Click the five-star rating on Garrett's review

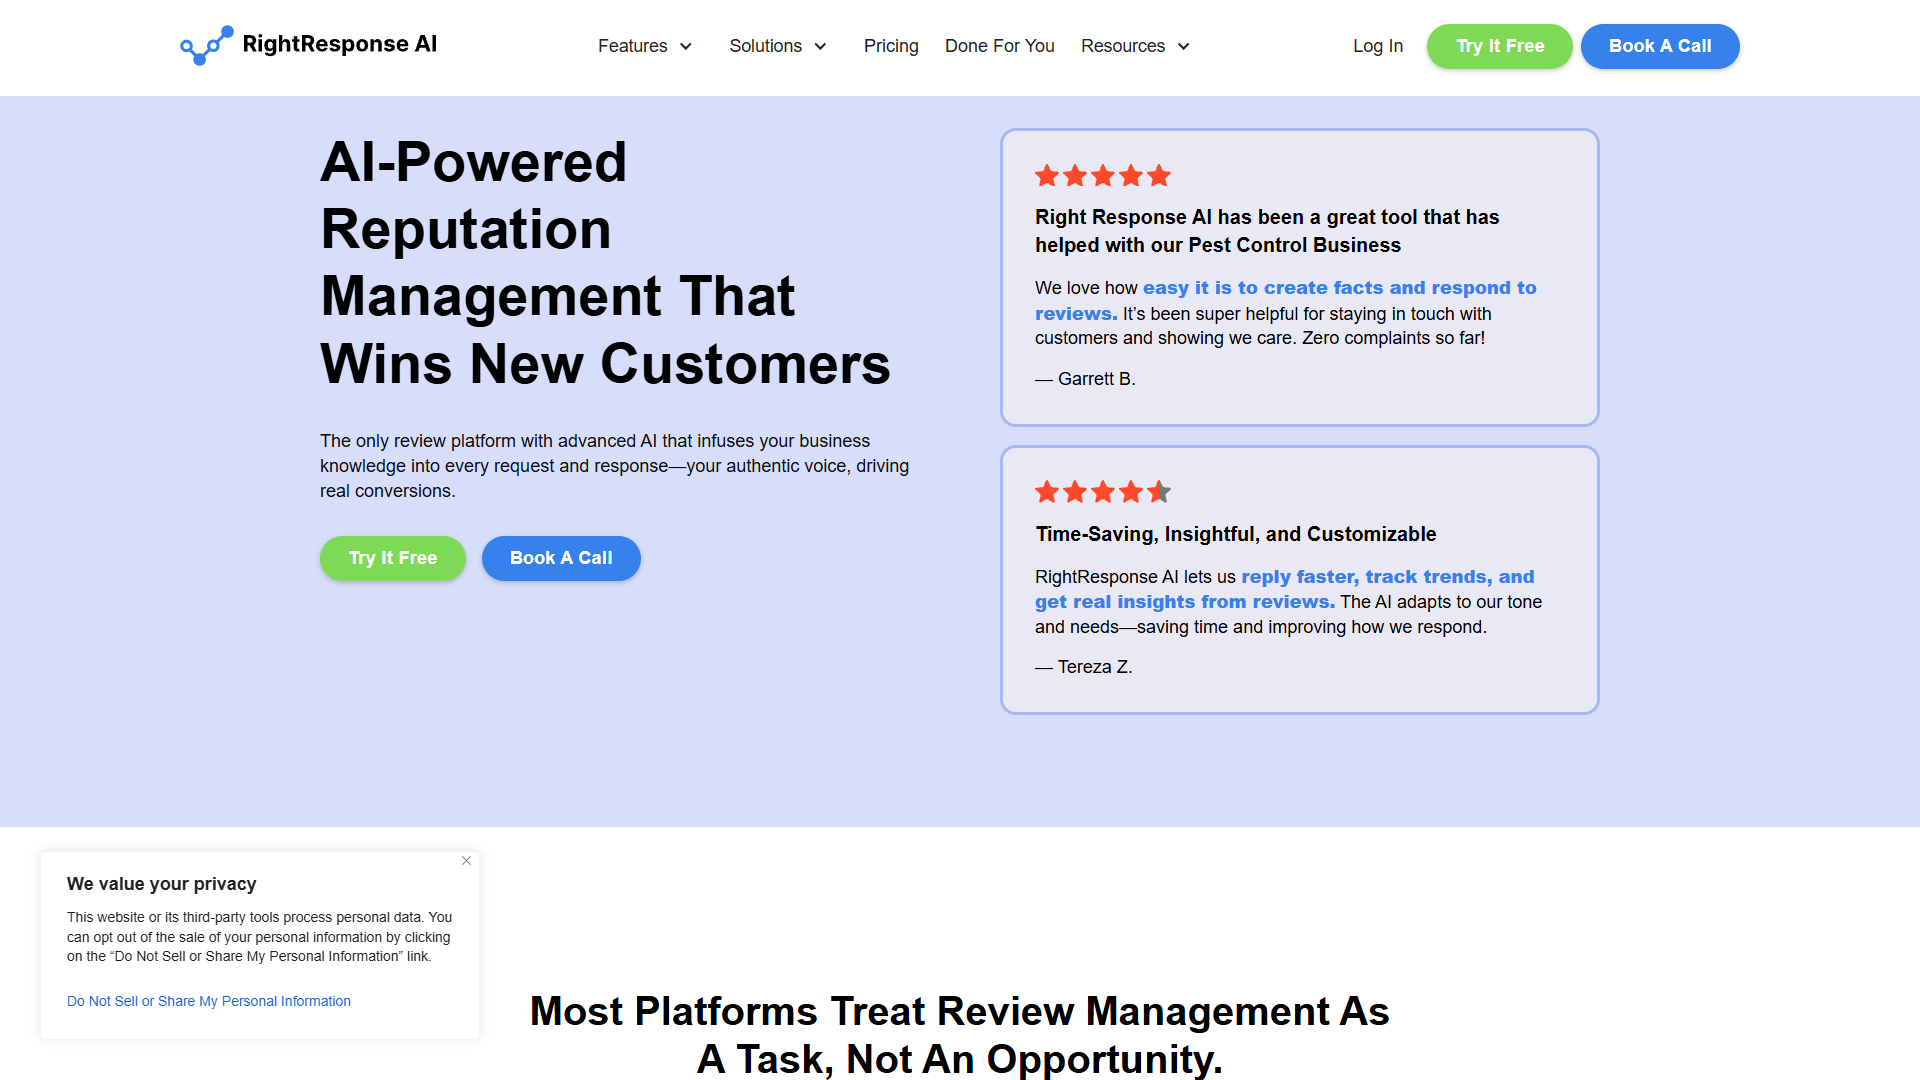click(1103, 176)
